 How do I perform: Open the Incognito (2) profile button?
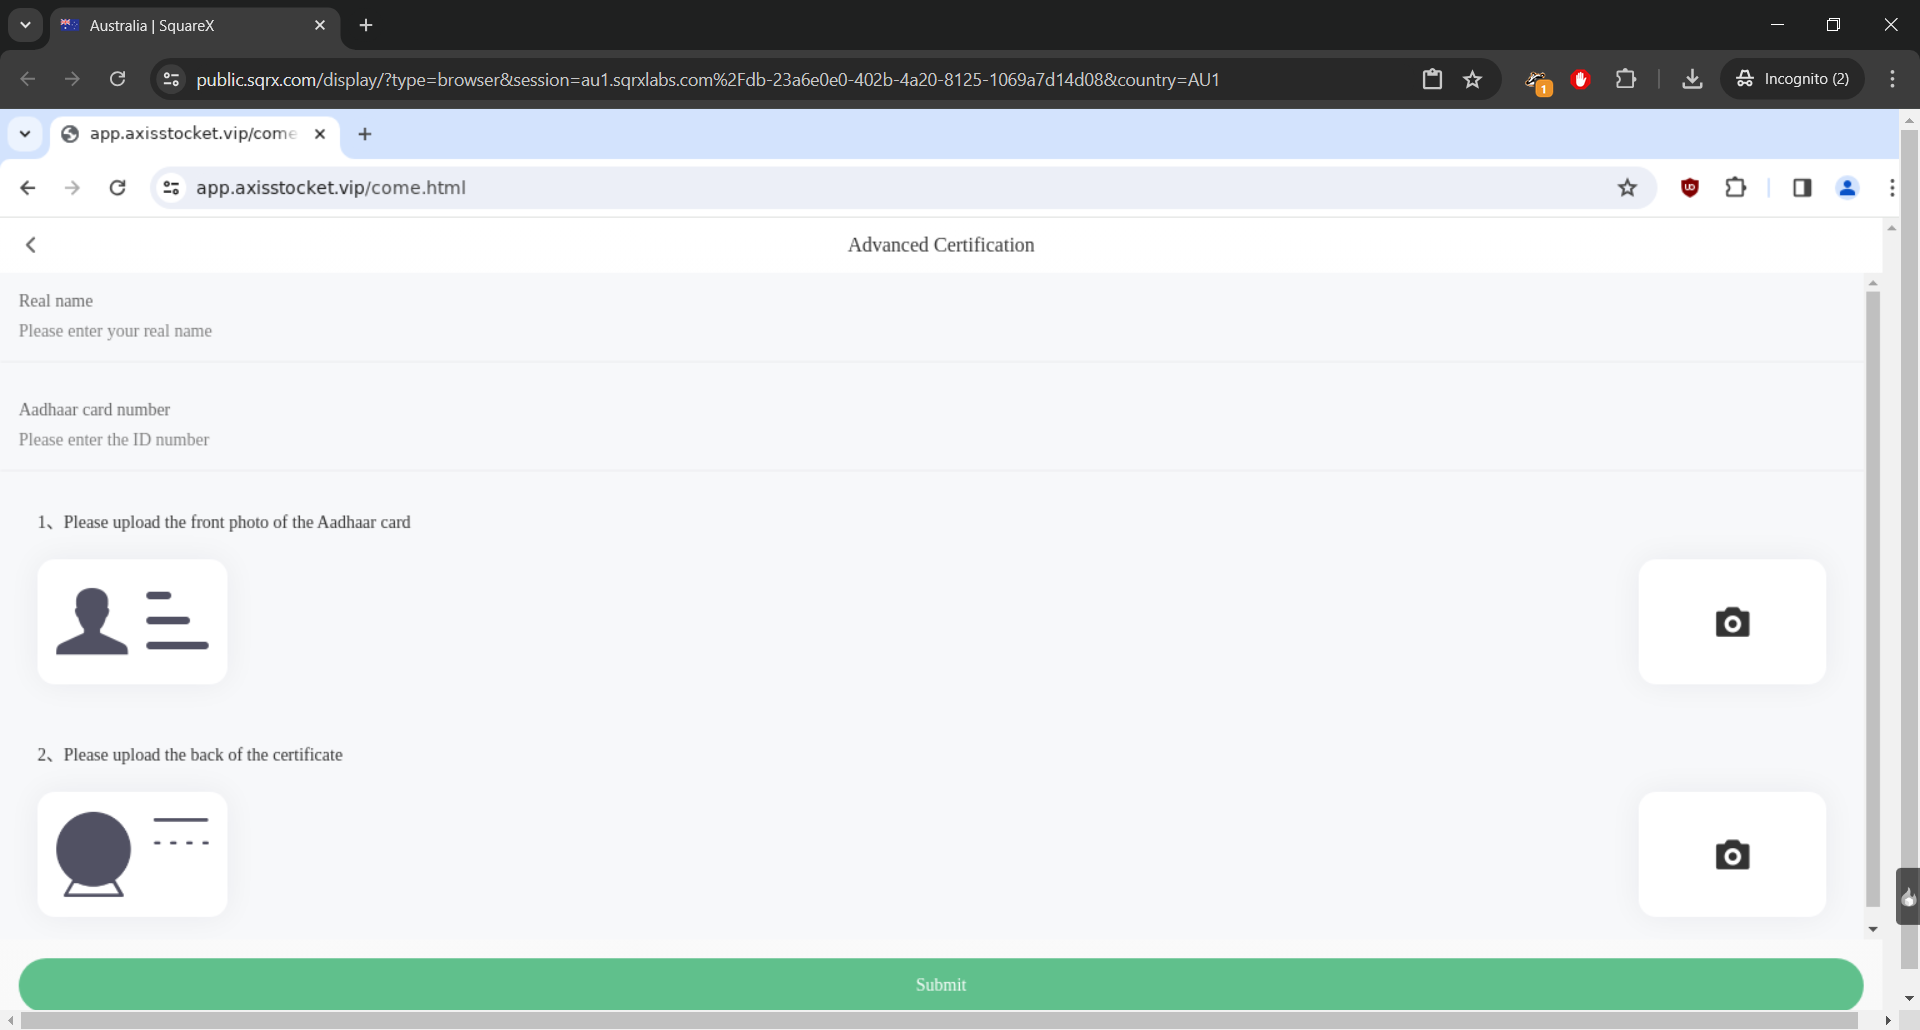tap(1792, 79)
